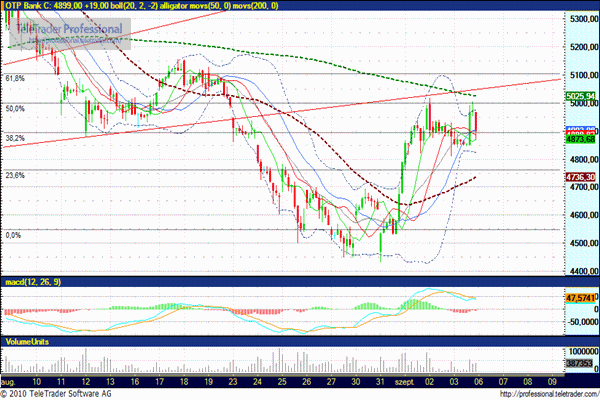Screen dimensions: 600x400
Task: Click the 23,6% Fibonacci level label
Action: point(14,175)
